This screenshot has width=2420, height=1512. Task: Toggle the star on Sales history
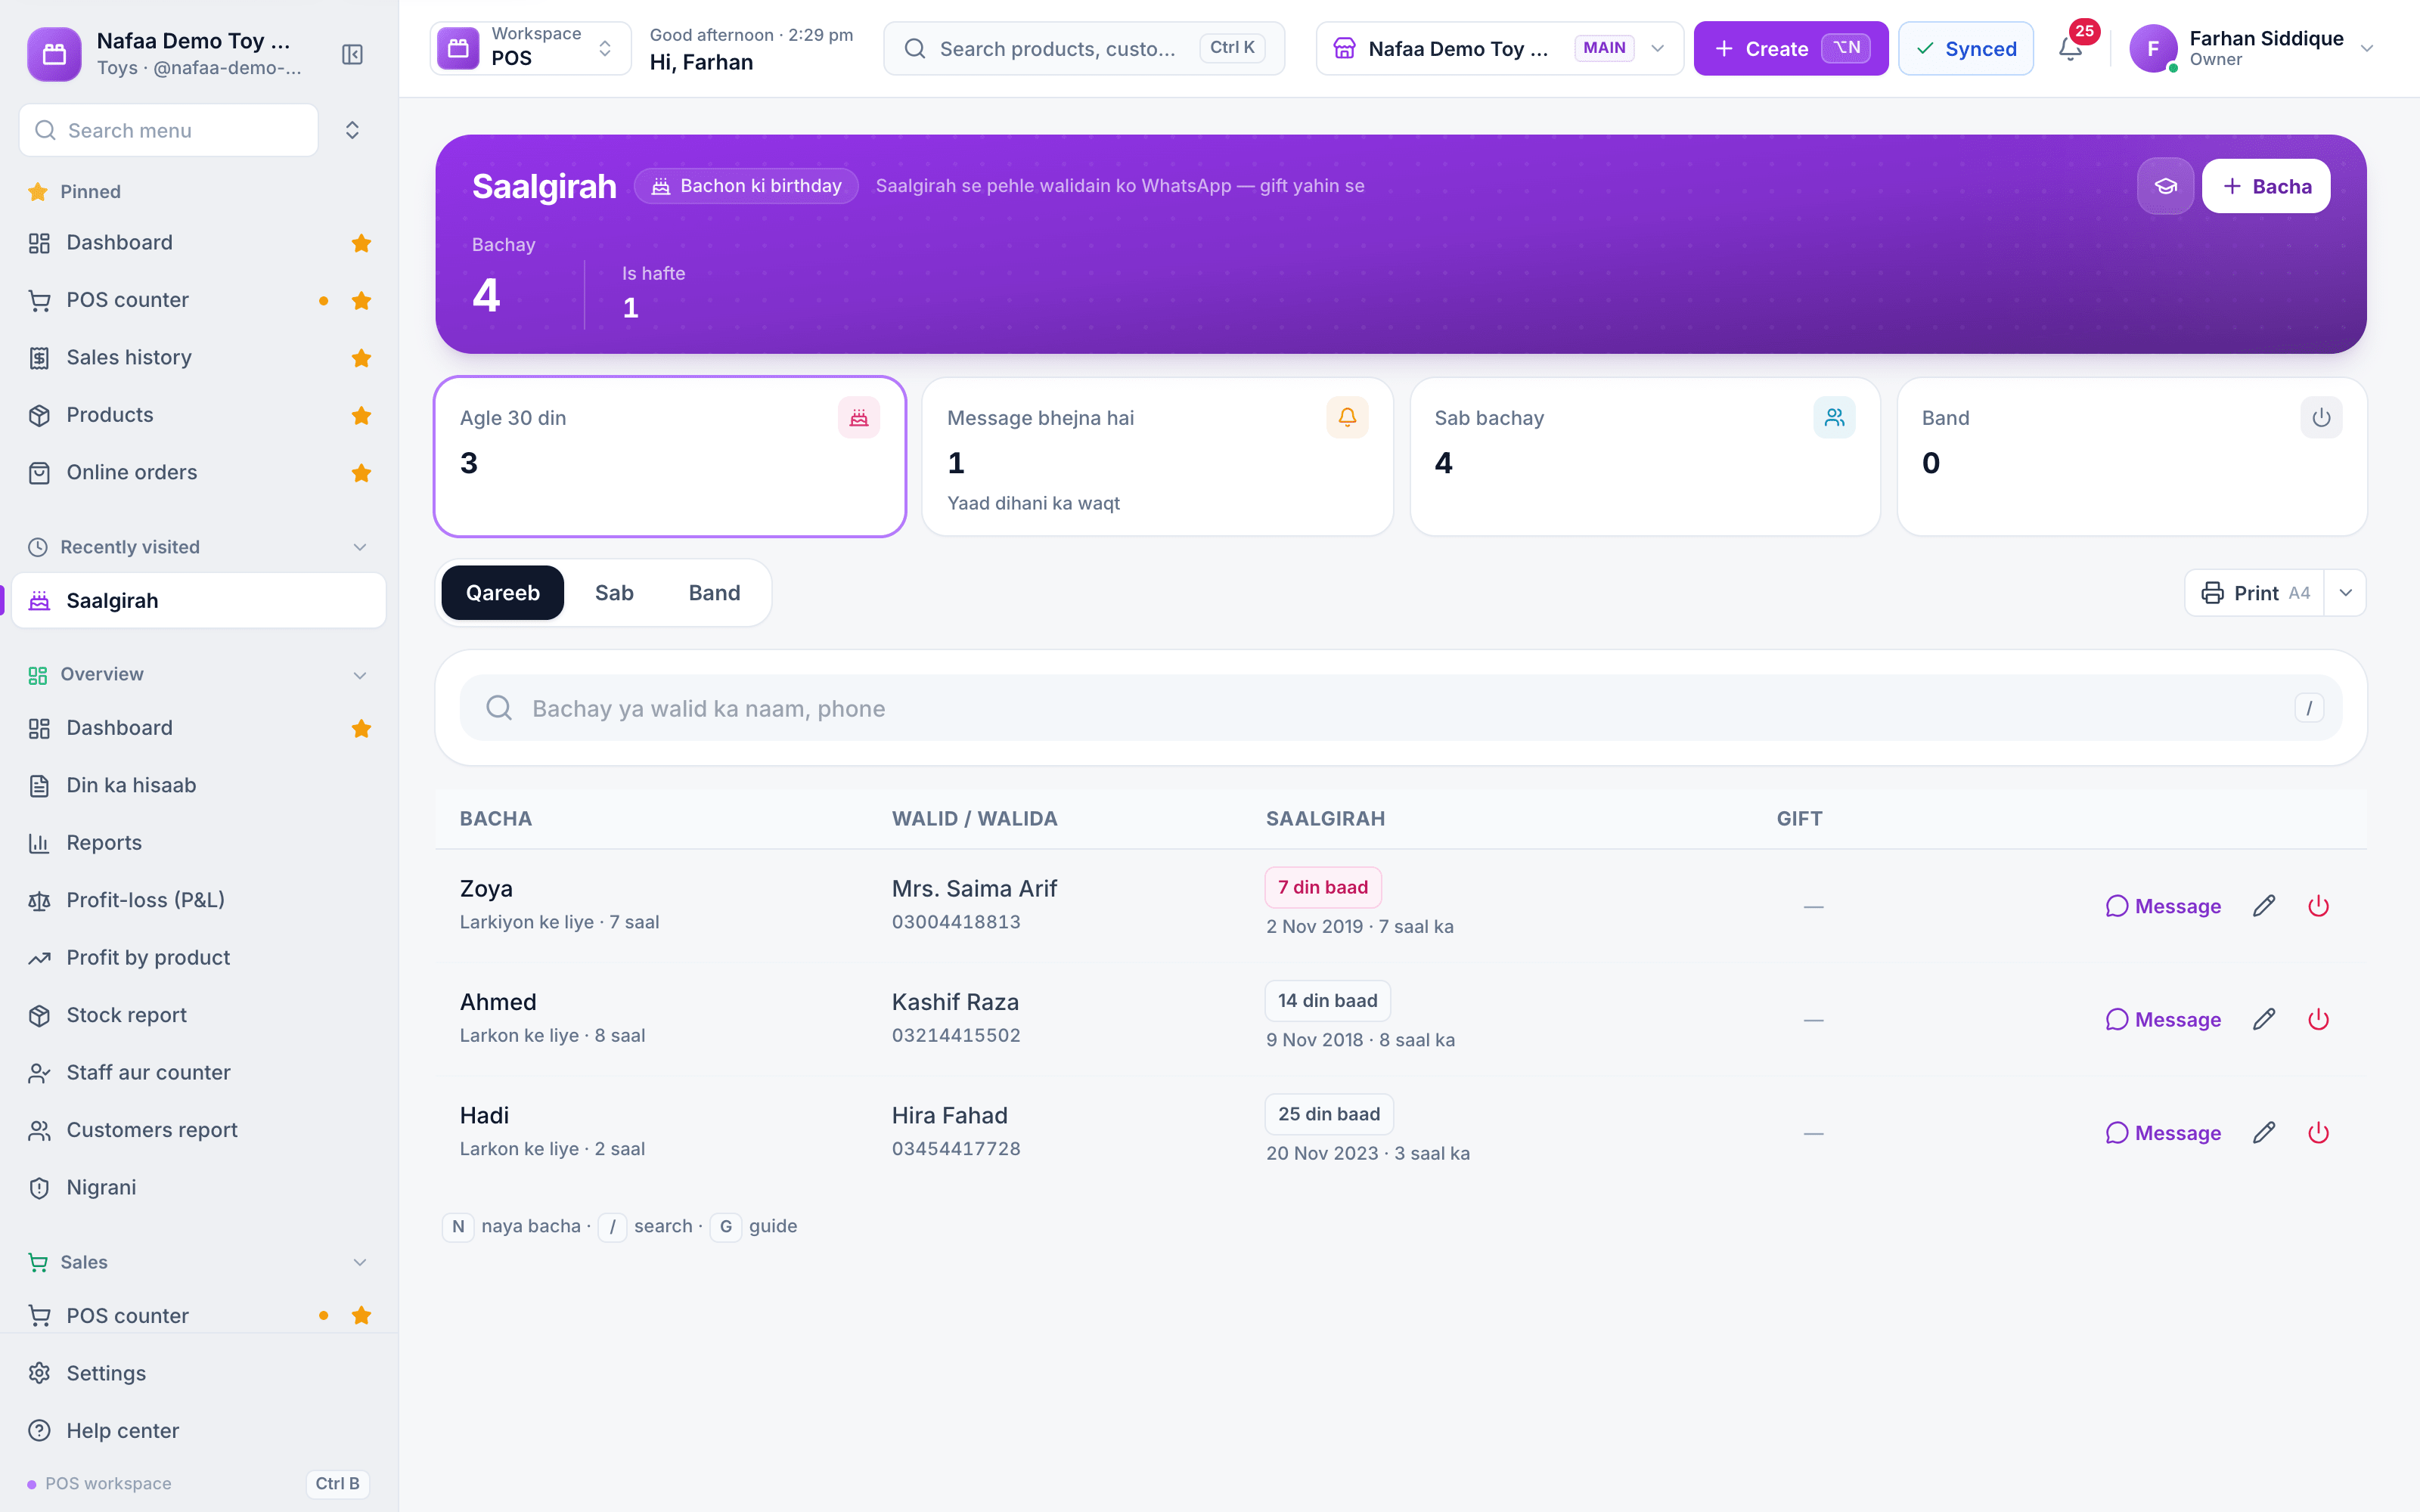(x=362, y=358)
